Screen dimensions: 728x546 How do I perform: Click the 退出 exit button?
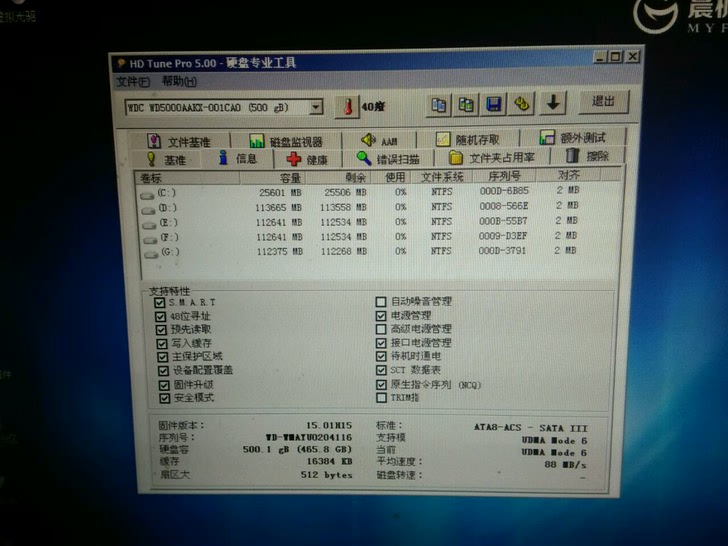coord(604,101)
